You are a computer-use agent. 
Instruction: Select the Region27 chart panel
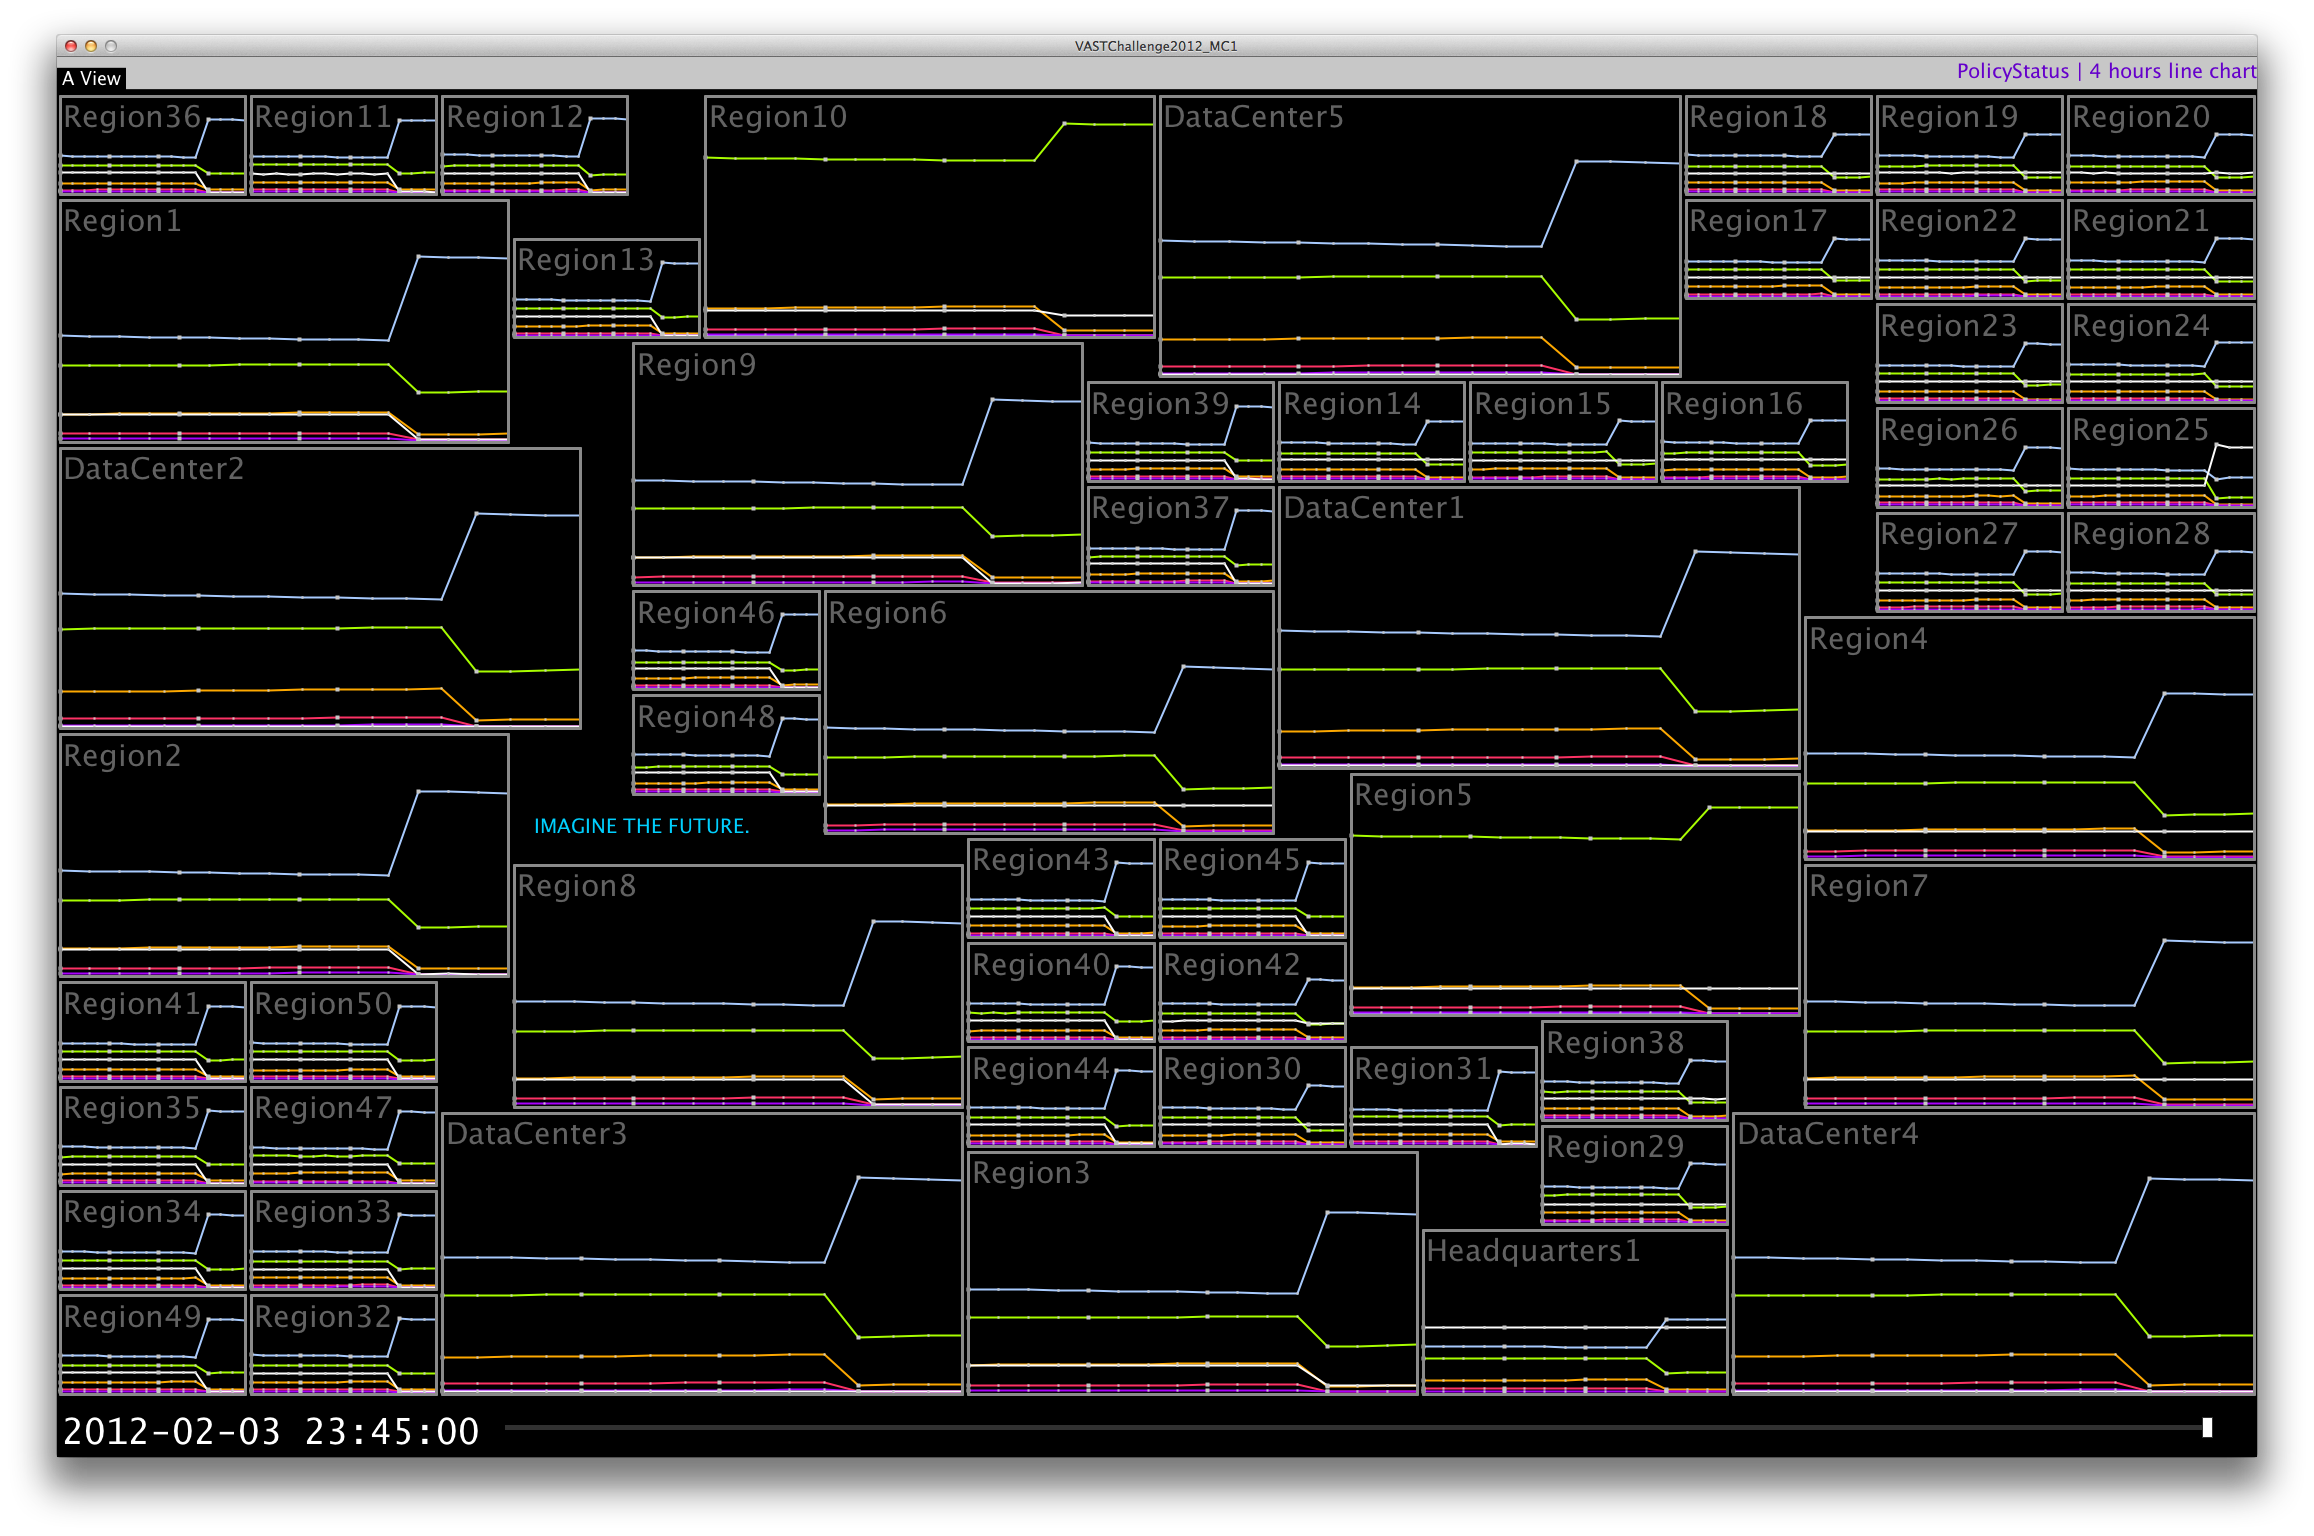[x=1970, y=563]
